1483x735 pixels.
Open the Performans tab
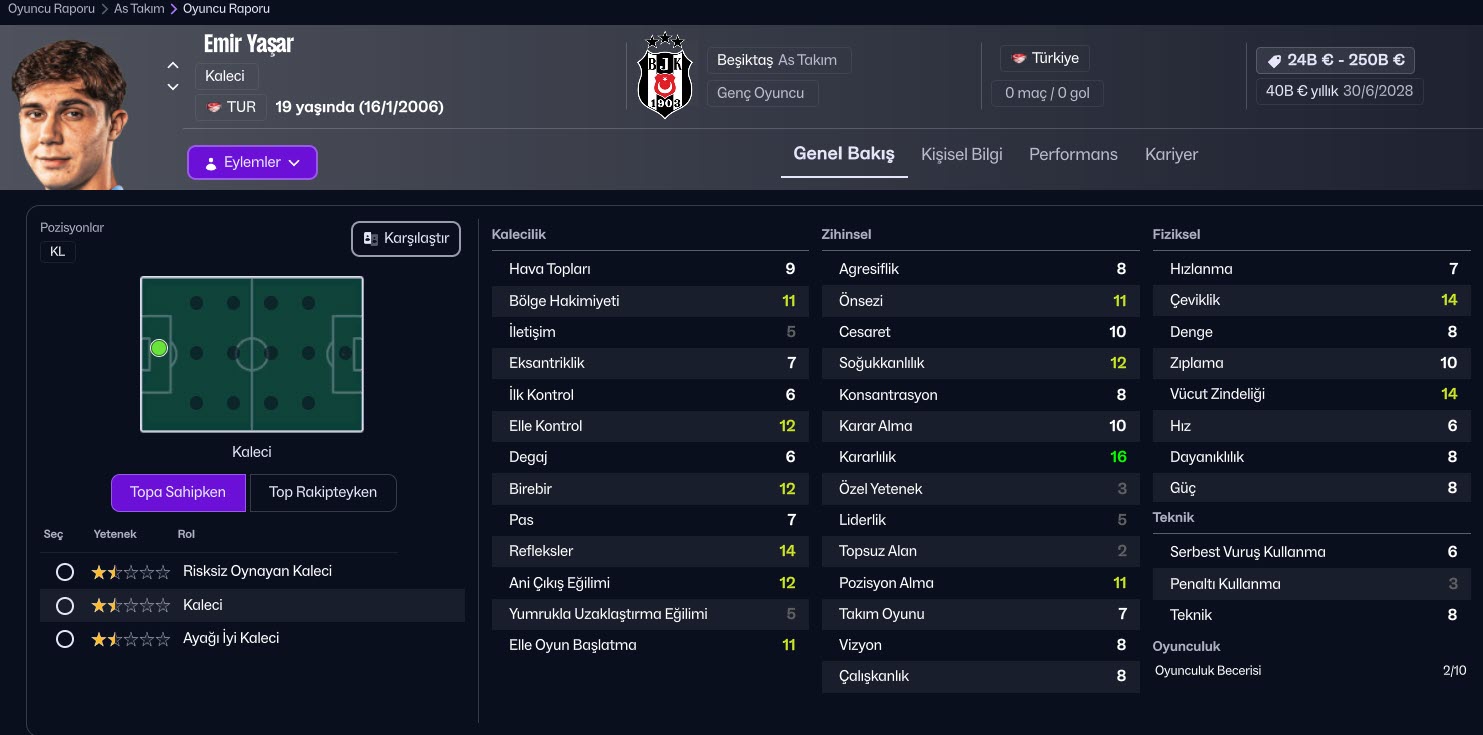[1073, 154]
